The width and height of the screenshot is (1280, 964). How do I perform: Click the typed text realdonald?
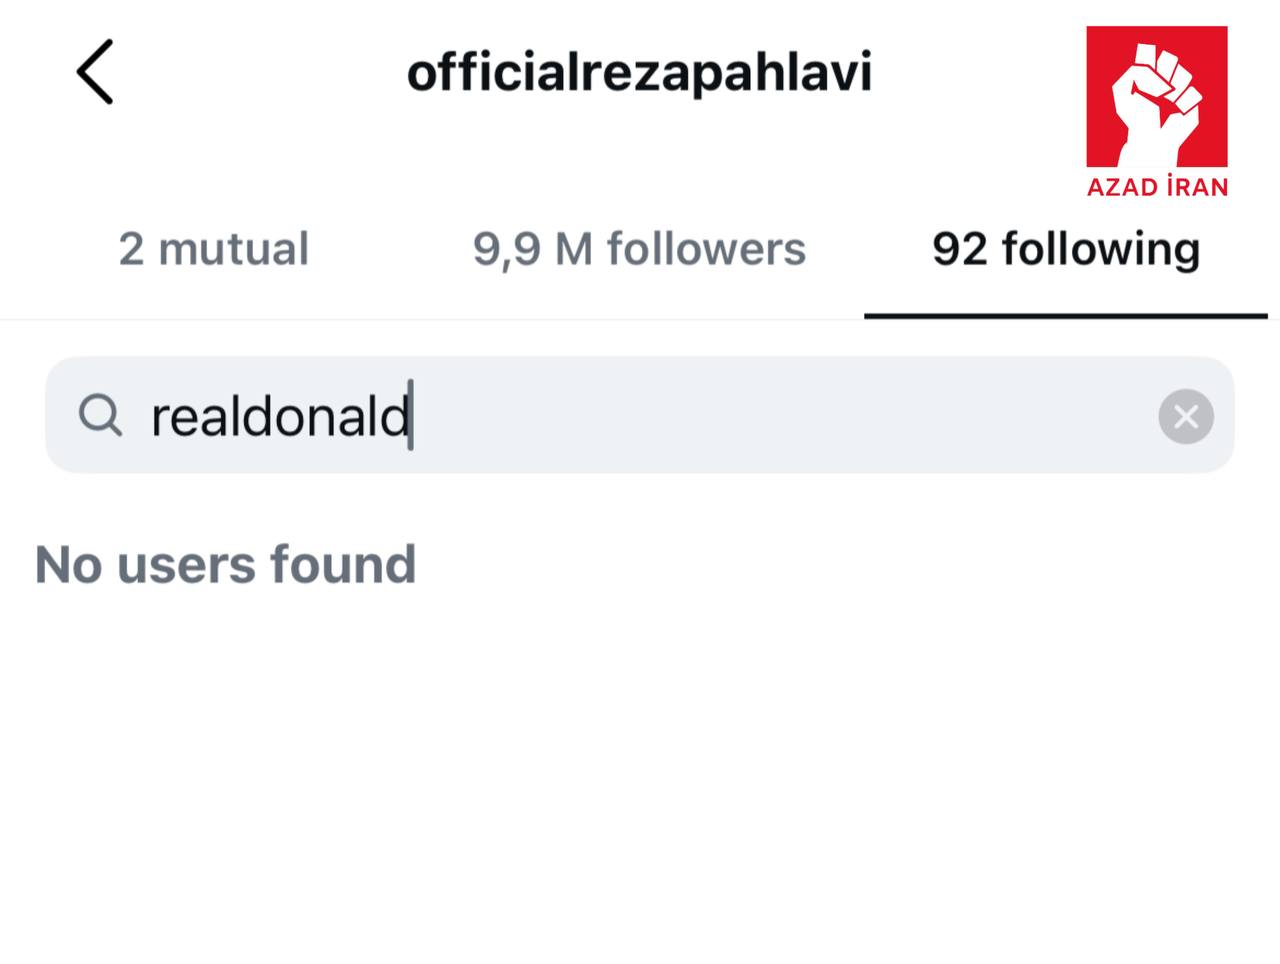point(280,416)
